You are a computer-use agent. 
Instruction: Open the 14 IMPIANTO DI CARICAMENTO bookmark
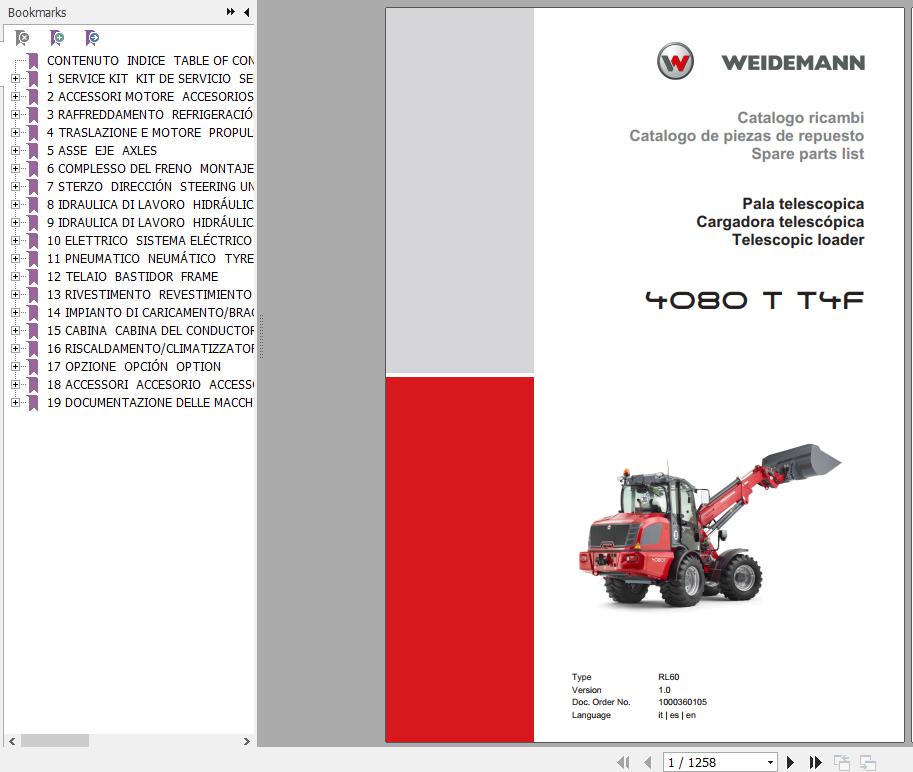pos(150,313)
